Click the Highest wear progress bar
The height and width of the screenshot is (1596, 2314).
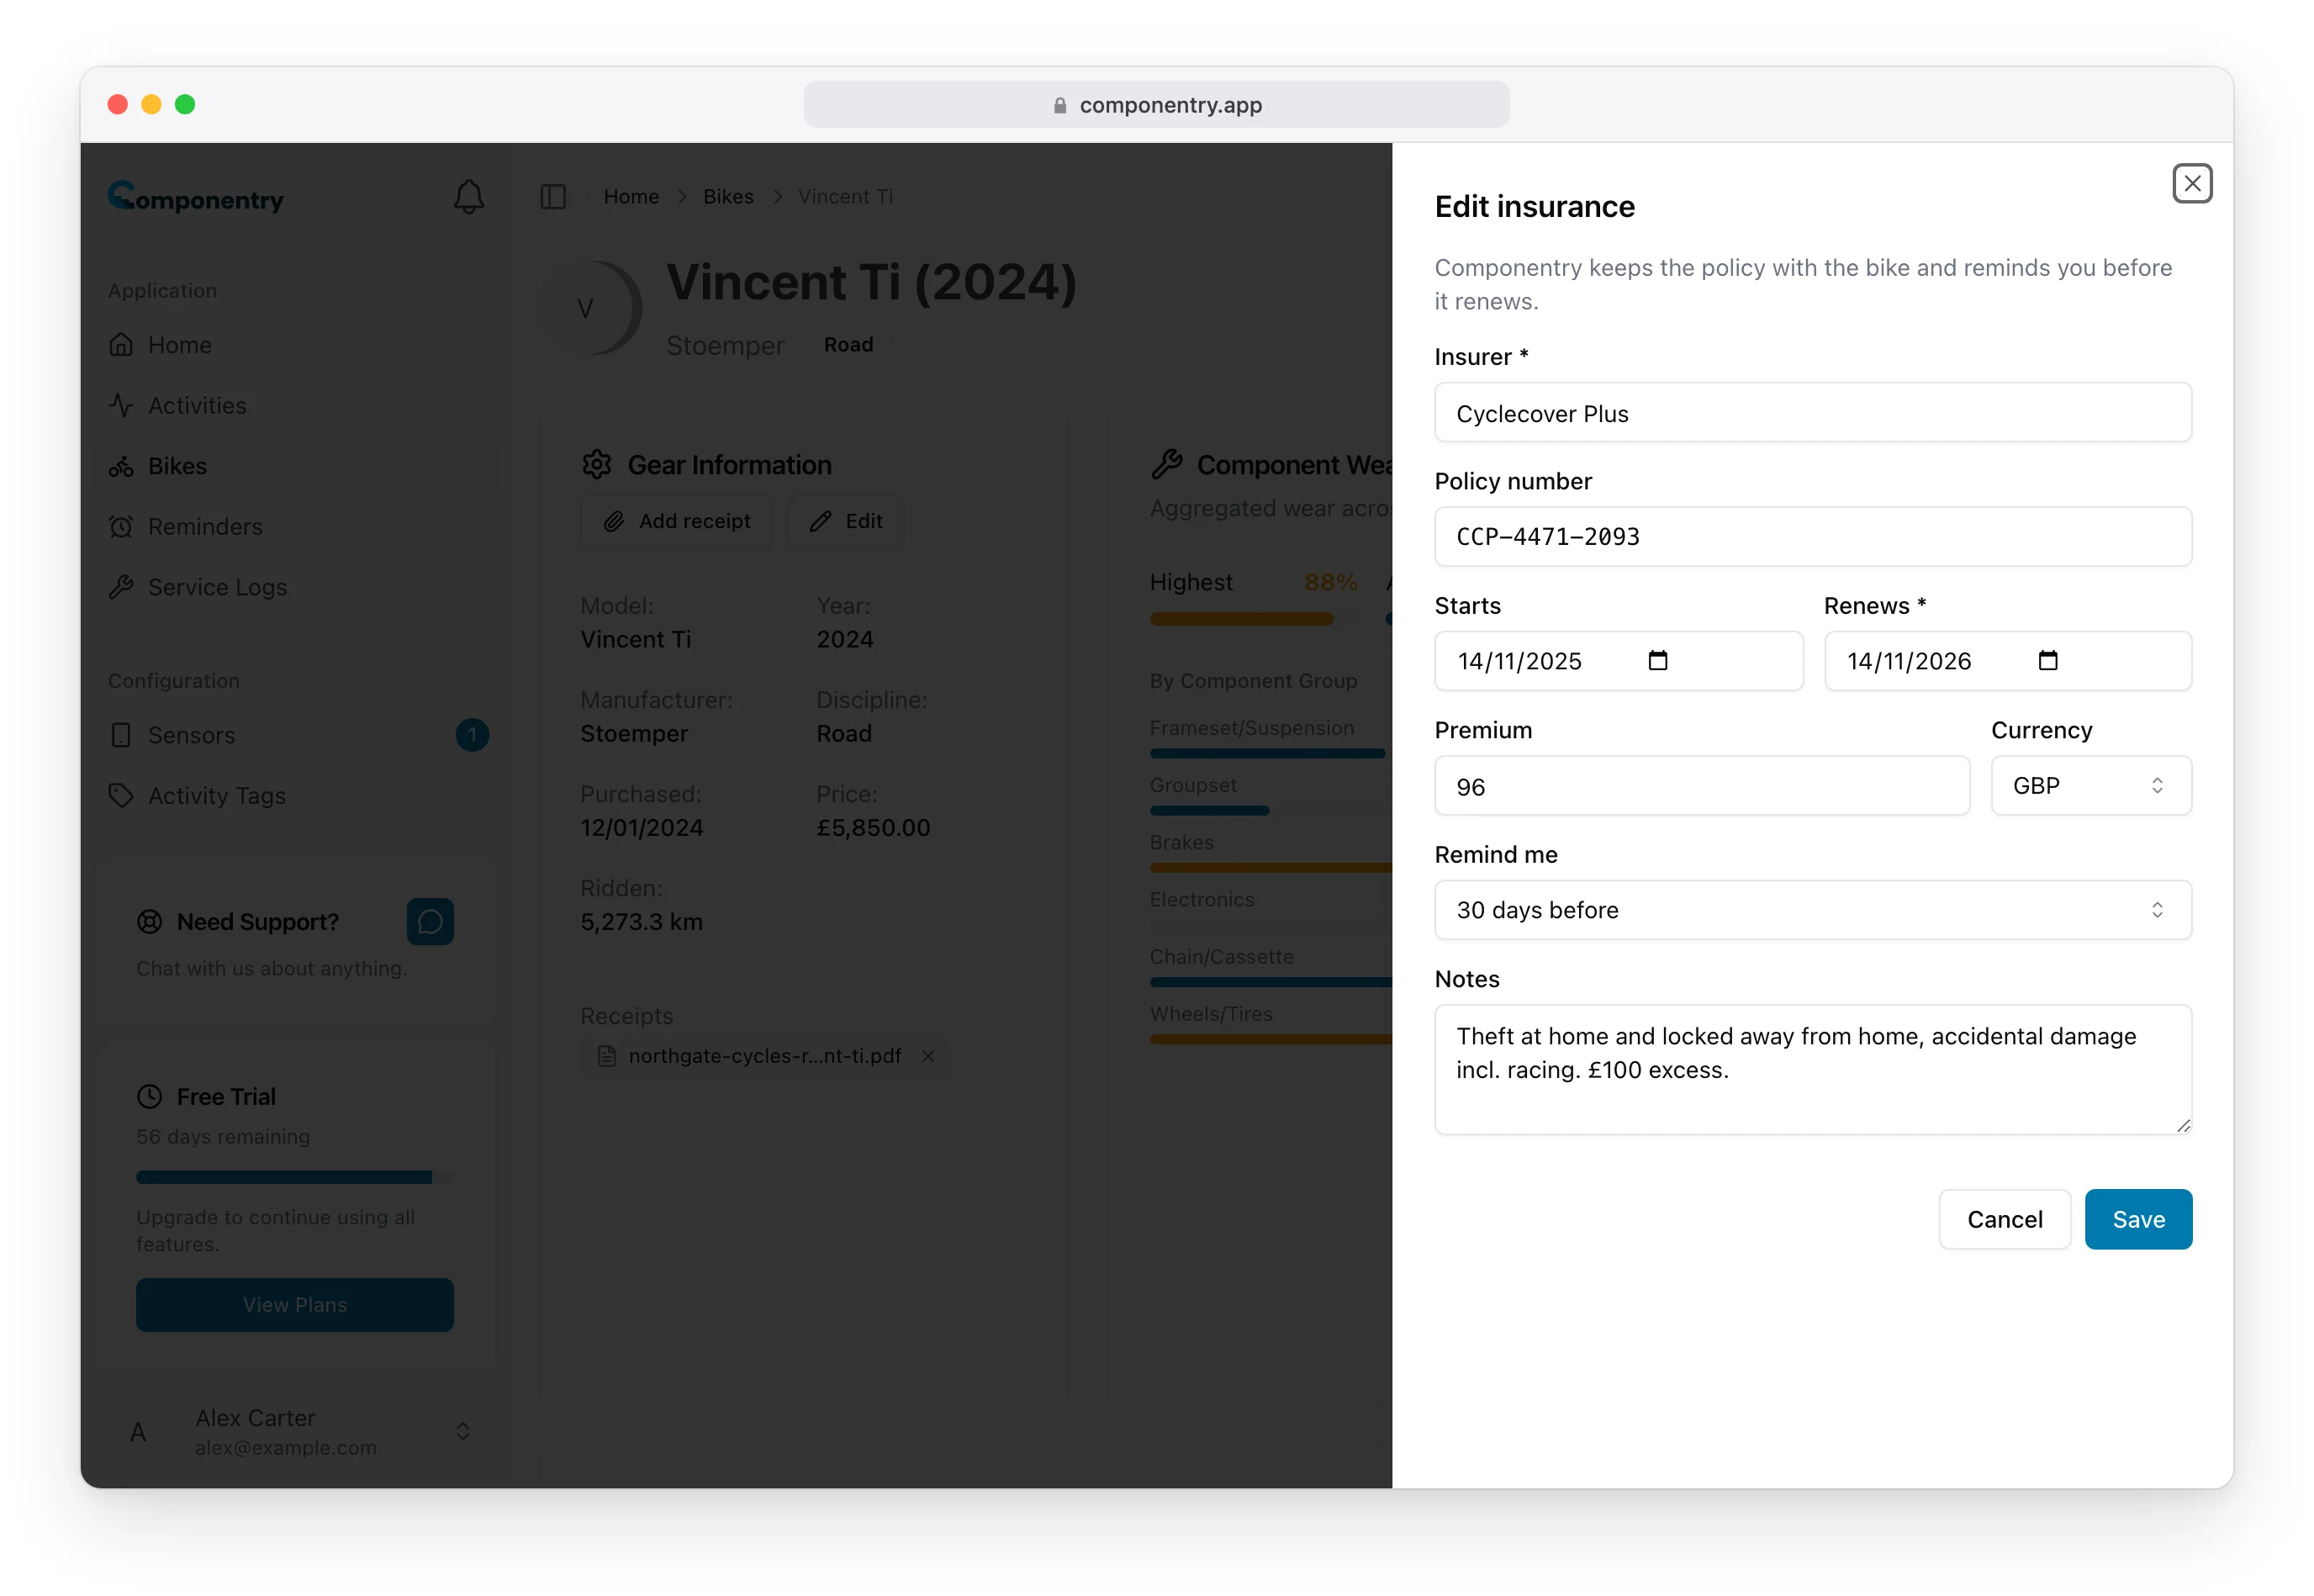click(x=1254, y=620)
